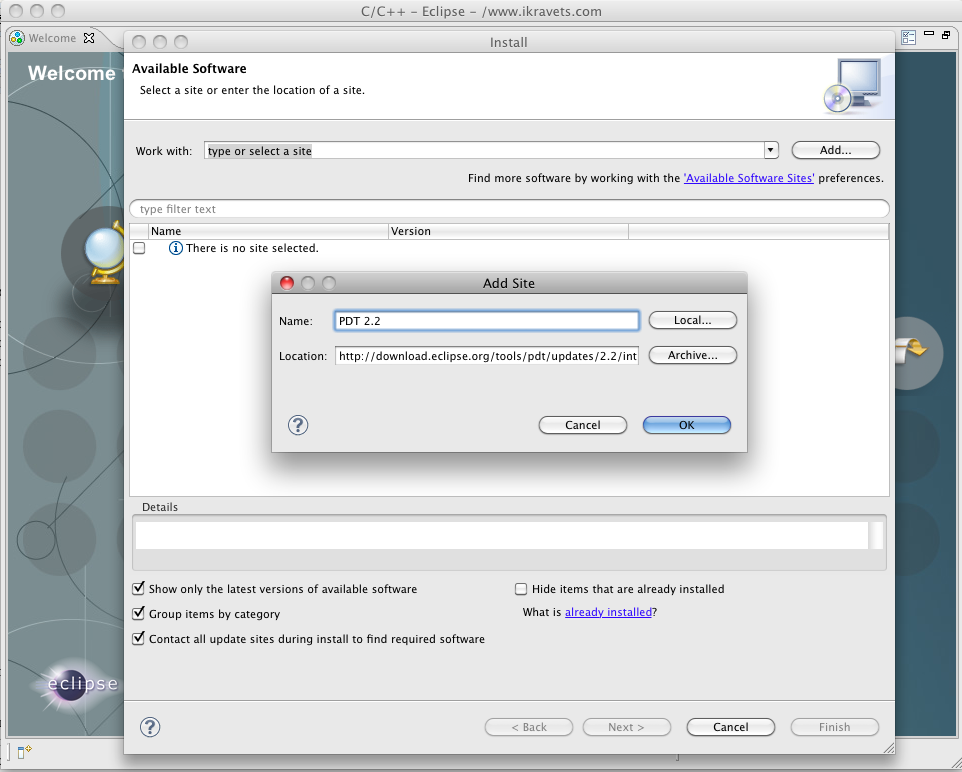Click the fast view icon in status bar
The image size is (962, 772).
[x=25, y=752]
